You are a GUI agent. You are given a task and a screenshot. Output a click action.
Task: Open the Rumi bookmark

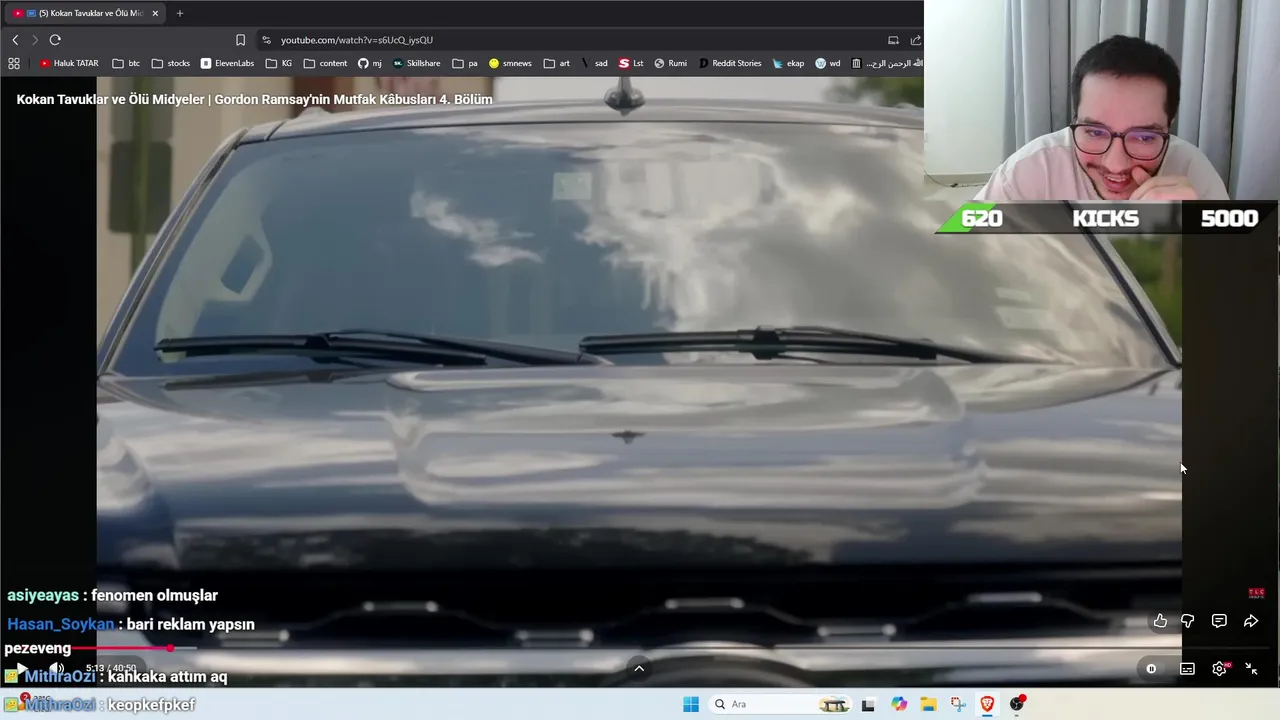pyautogui.click(x=670, y=63)
